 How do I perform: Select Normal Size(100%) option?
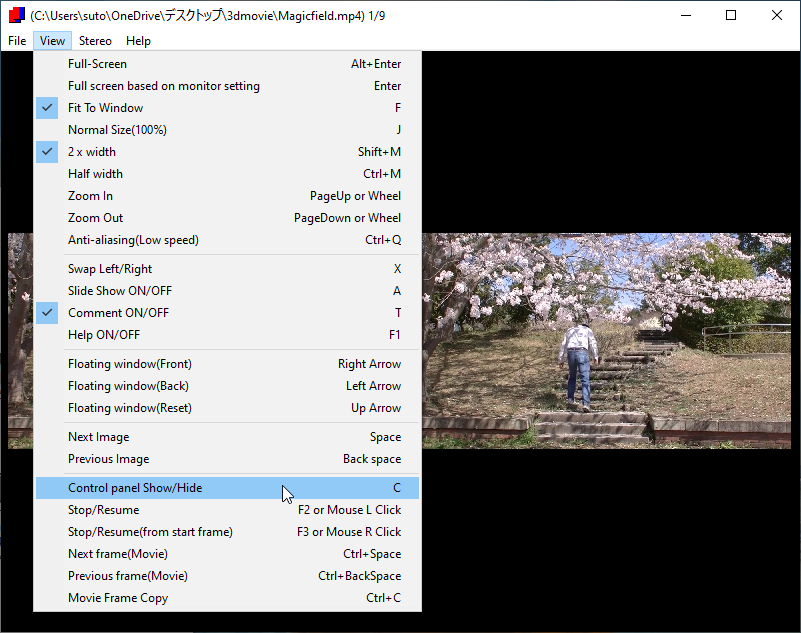(x=227, y=130)
